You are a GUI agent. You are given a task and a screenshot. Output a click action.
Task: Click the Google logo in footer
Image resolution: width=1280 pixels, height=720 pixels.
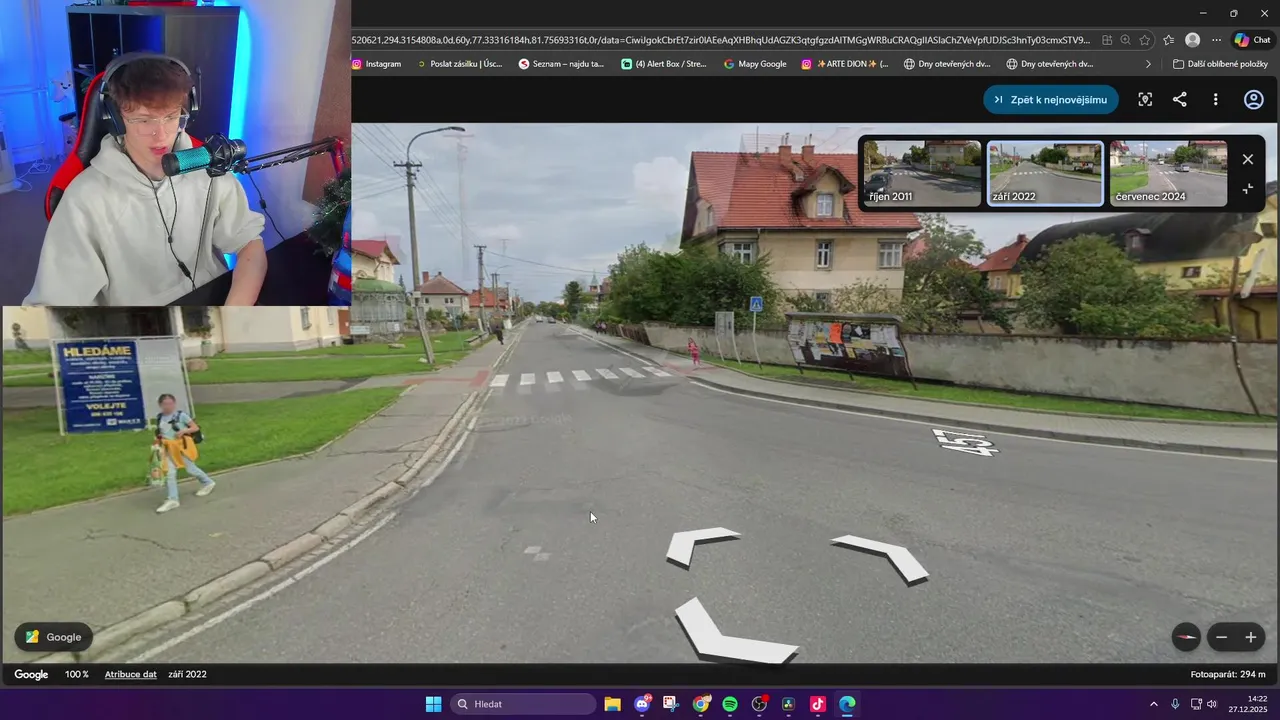[31, 674]
